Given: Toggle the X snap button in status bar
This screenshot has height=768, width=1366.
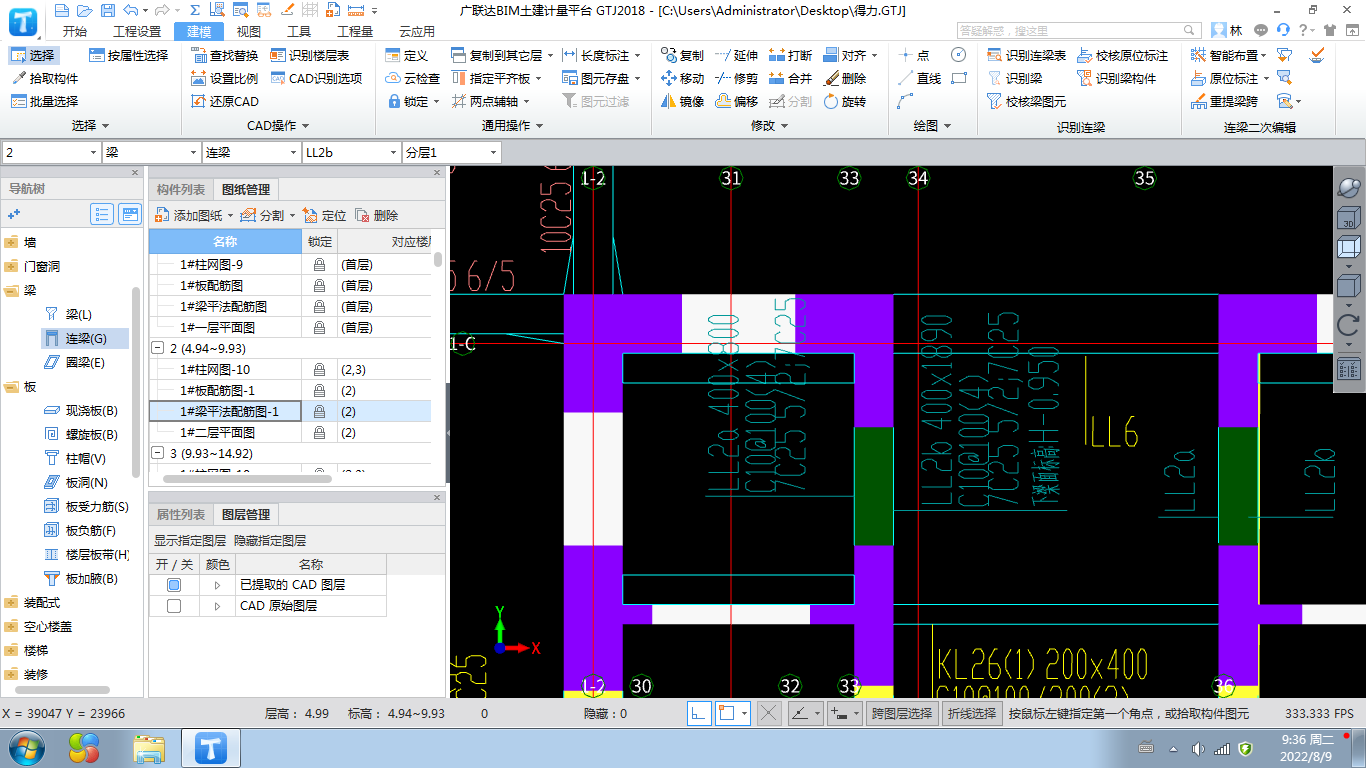Looking at the screenshot, I should [769, 714].
